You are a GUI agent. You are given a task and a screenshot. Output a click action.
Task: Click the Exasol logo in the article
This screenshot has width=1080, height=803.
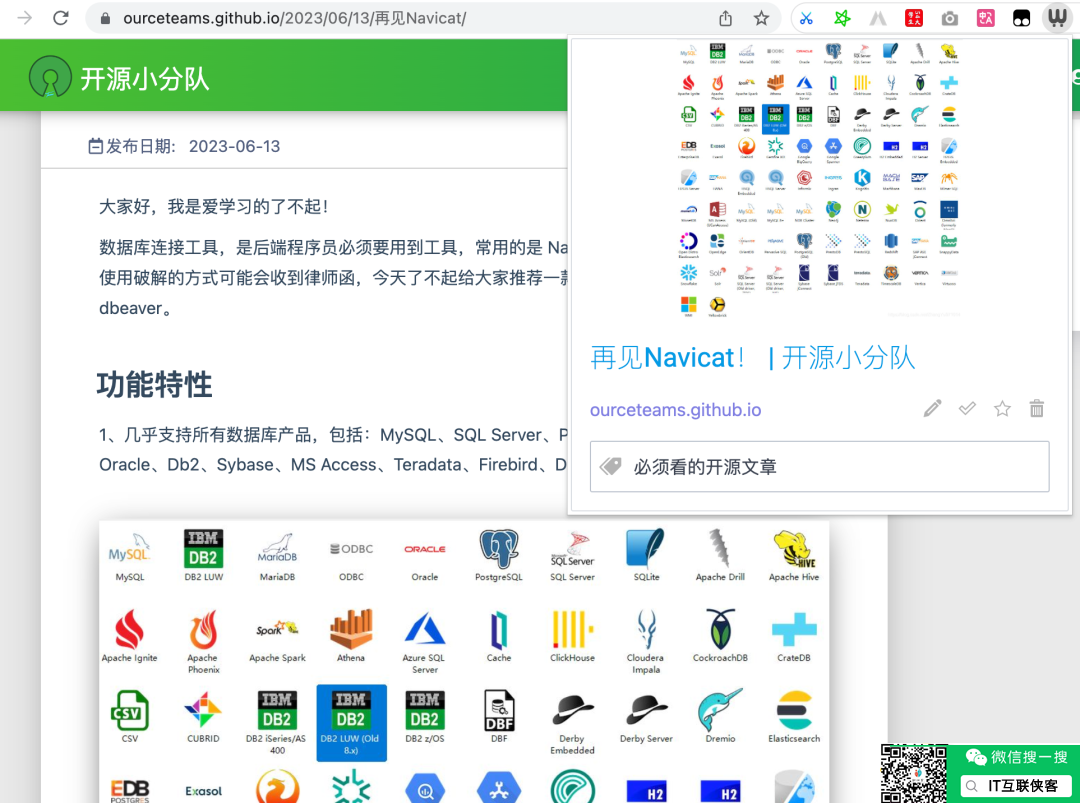pos(203,791)
